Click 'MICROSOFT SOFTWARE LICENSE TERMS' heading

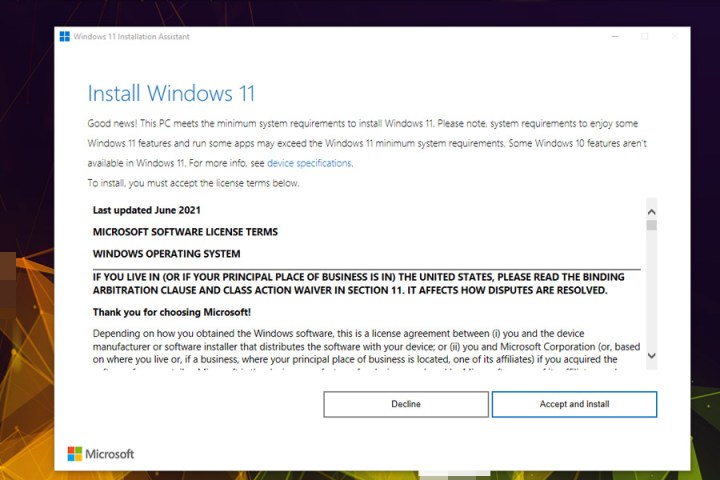[x=185, y=232]
